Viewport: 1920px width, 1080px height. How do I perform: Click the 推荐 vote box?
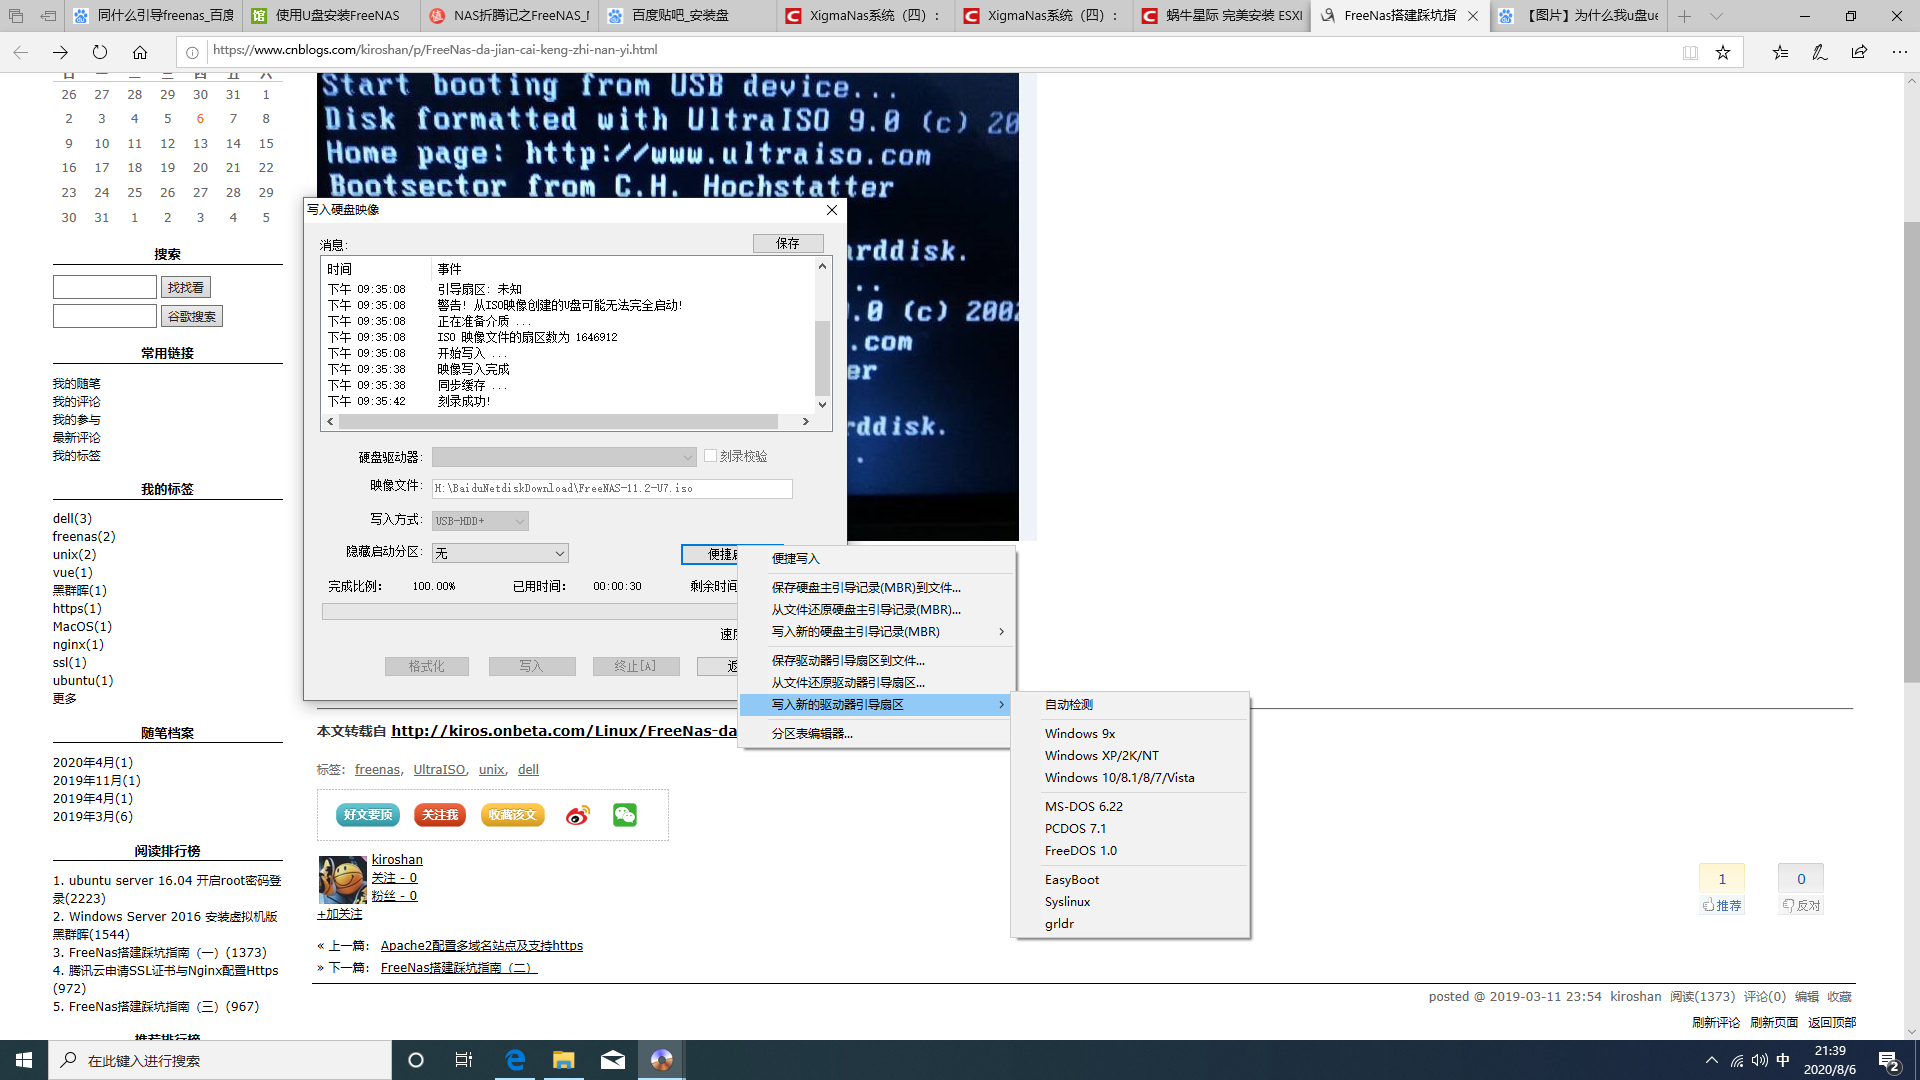click(x=1722, y=889)
